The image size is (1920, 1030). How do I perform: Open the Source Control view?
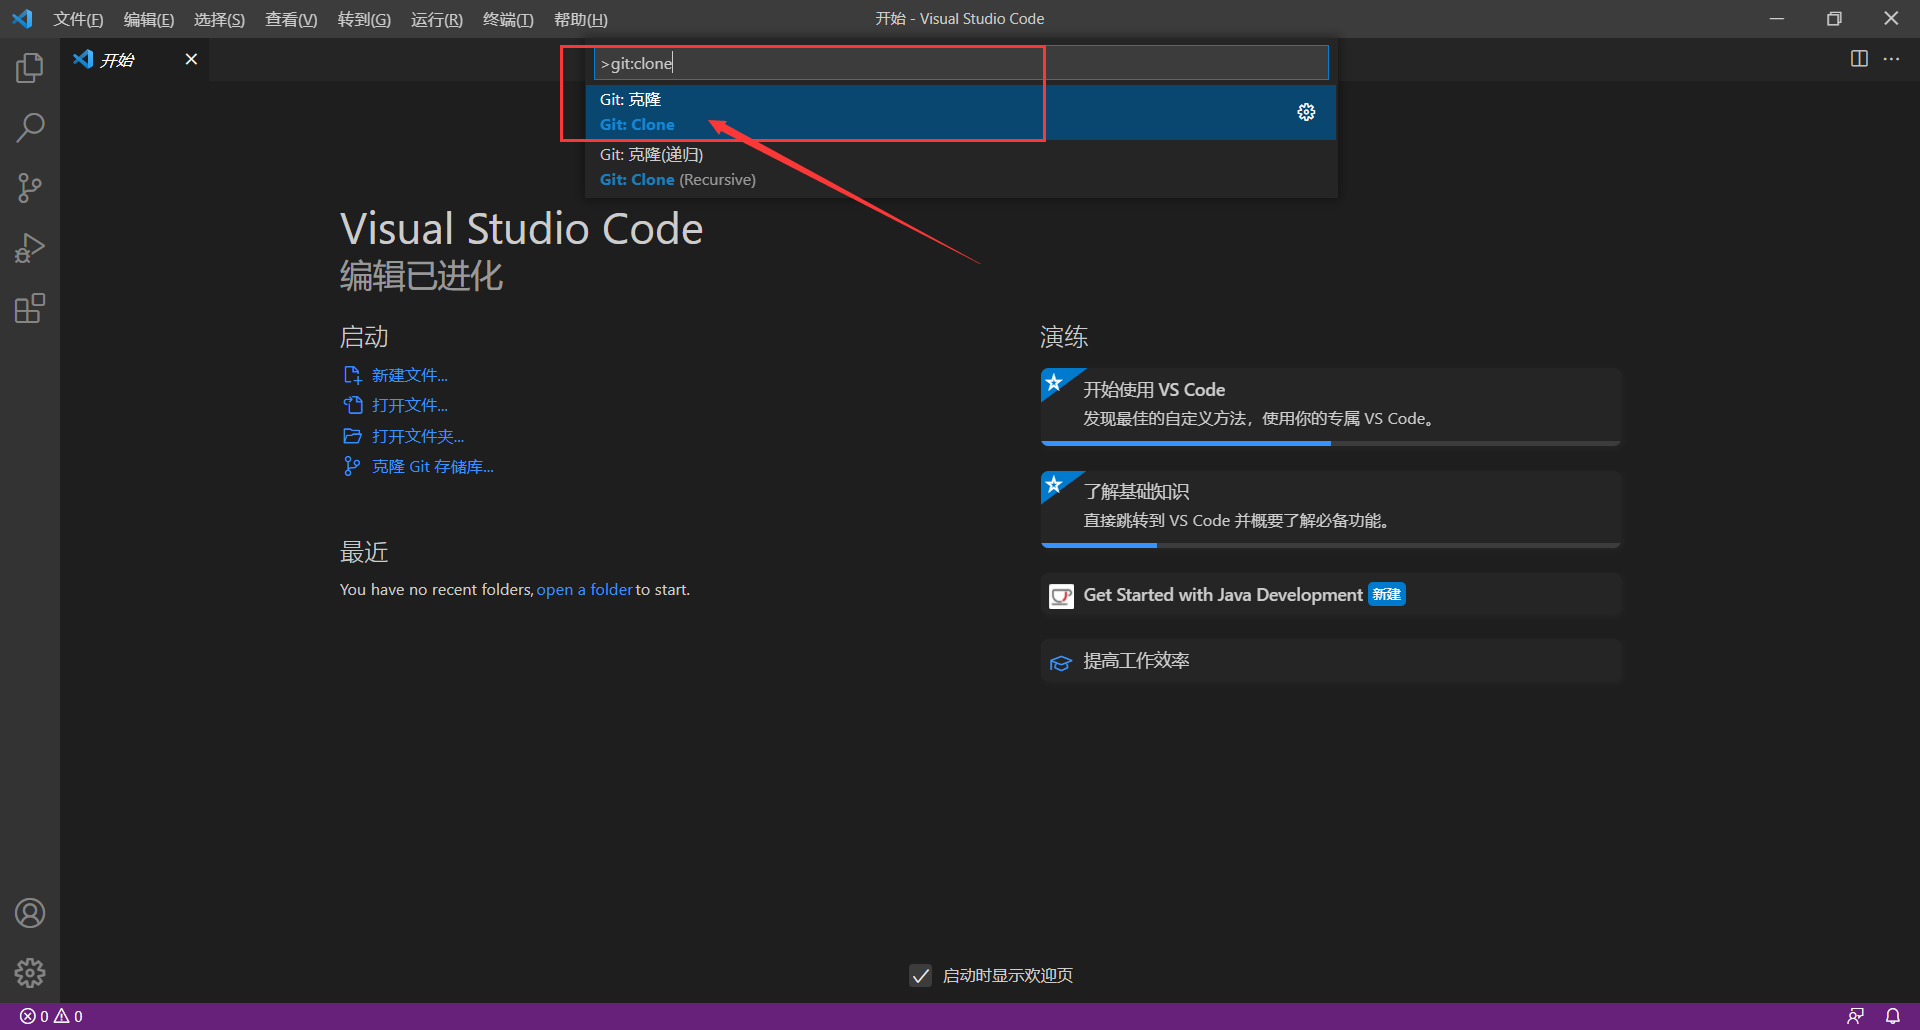[x=30, y=188]
